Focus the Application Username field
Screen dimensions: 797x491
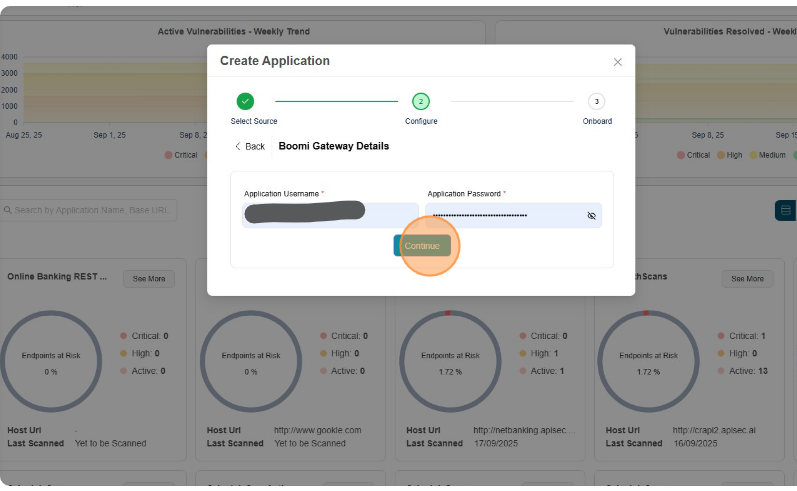point(330,215)
